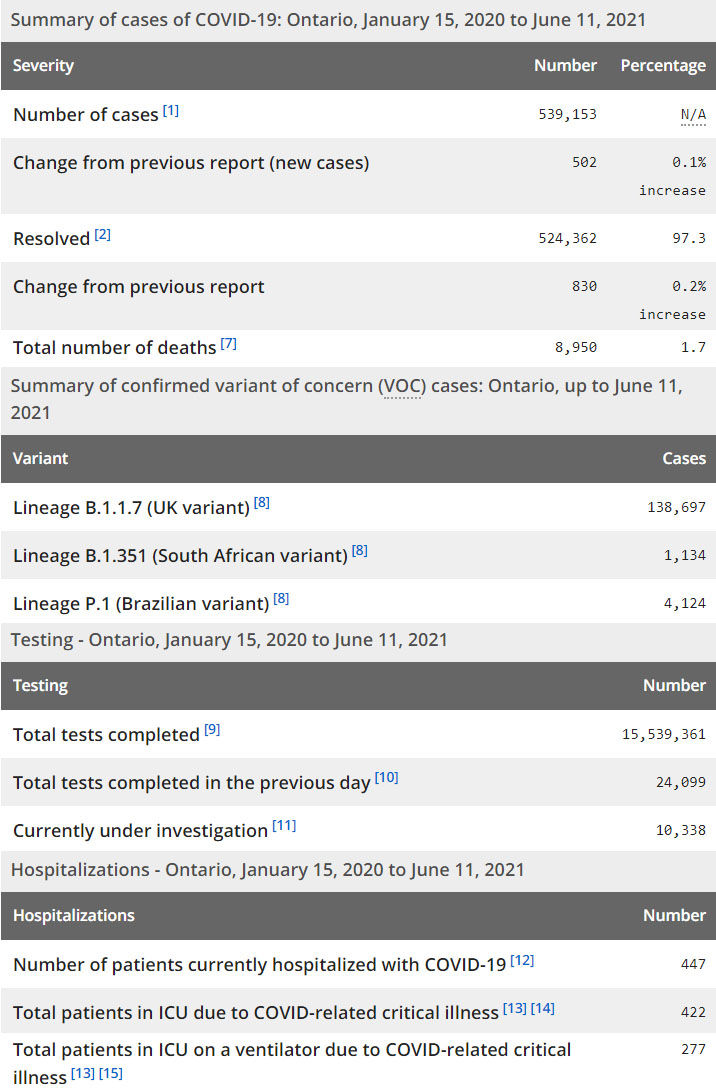The width and height of the screenshot is (716, 1091).
Task: Click footnote 8 on the South African variant row
Action: pos(360,551)
